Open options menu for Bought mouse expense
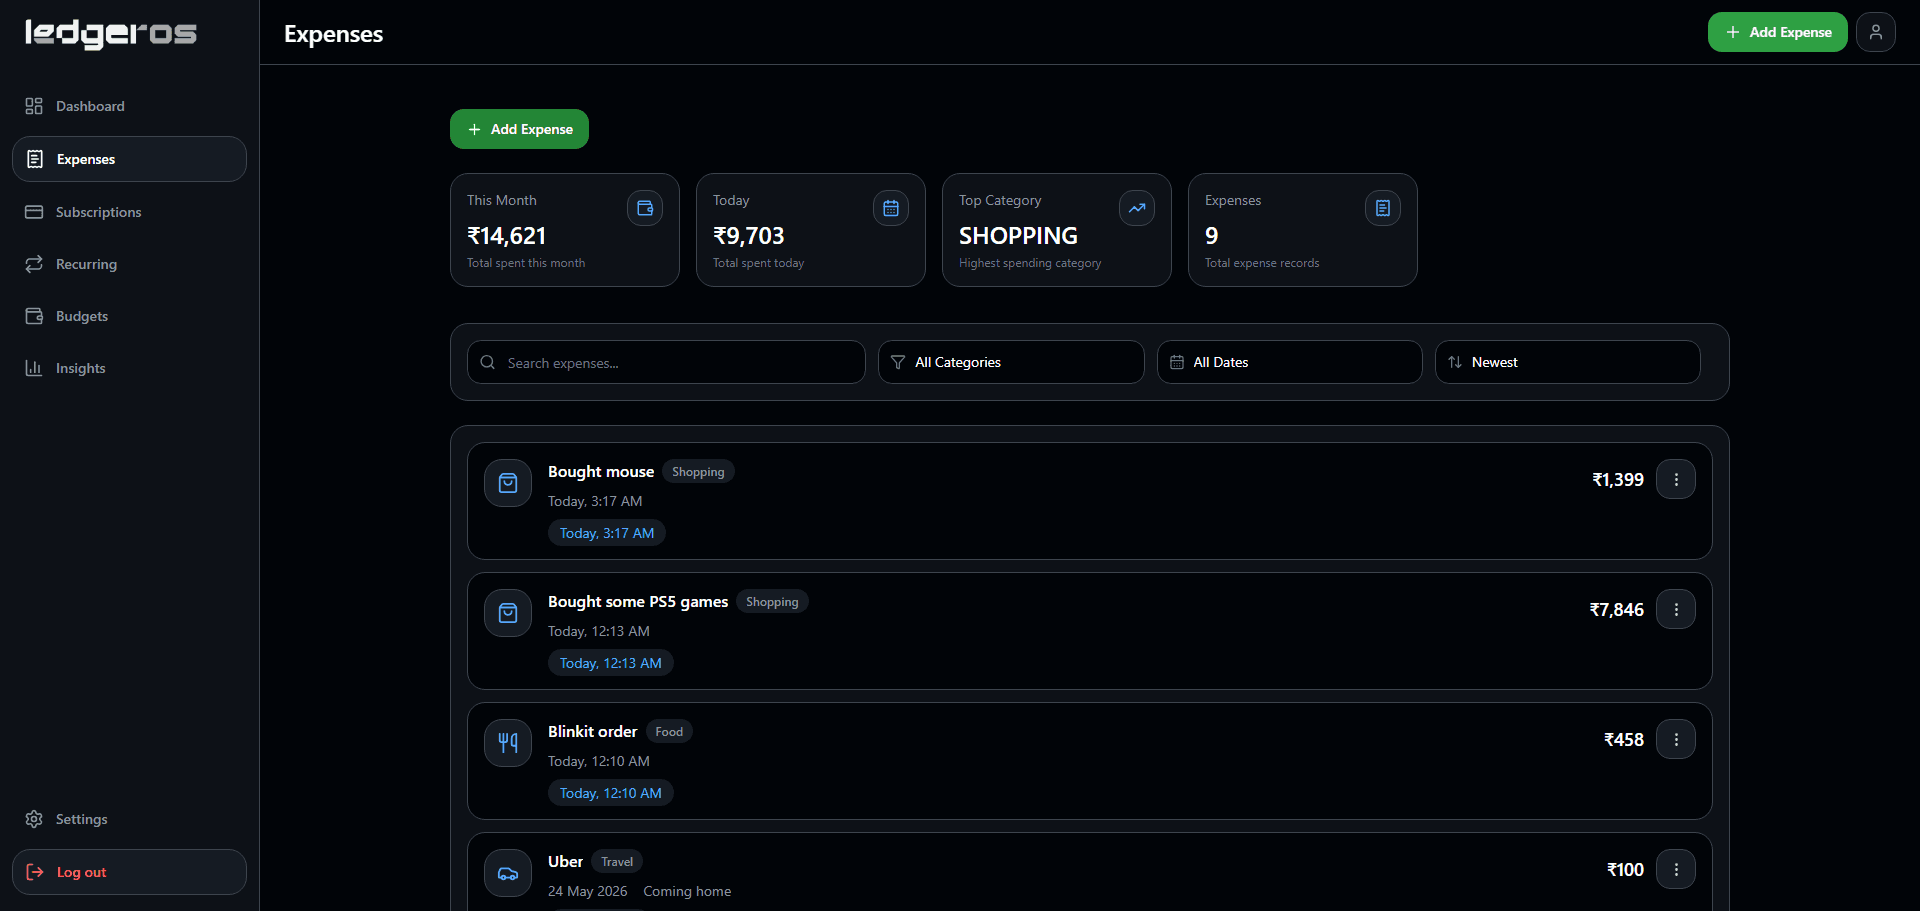 1676,479
